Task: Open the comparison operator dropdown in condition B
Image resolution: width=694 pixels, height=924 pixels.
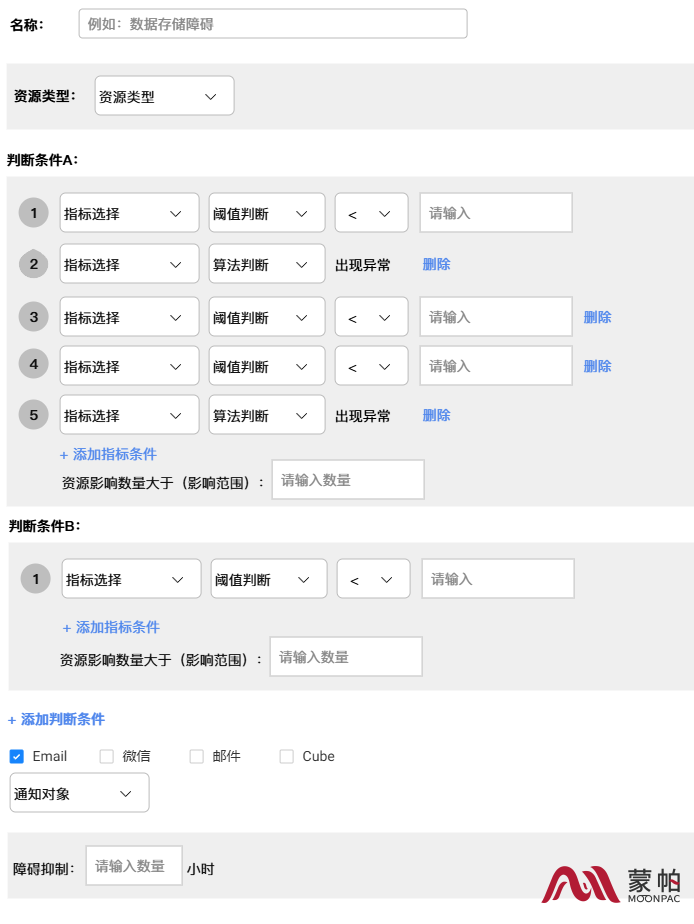Action: click(373, 579)
